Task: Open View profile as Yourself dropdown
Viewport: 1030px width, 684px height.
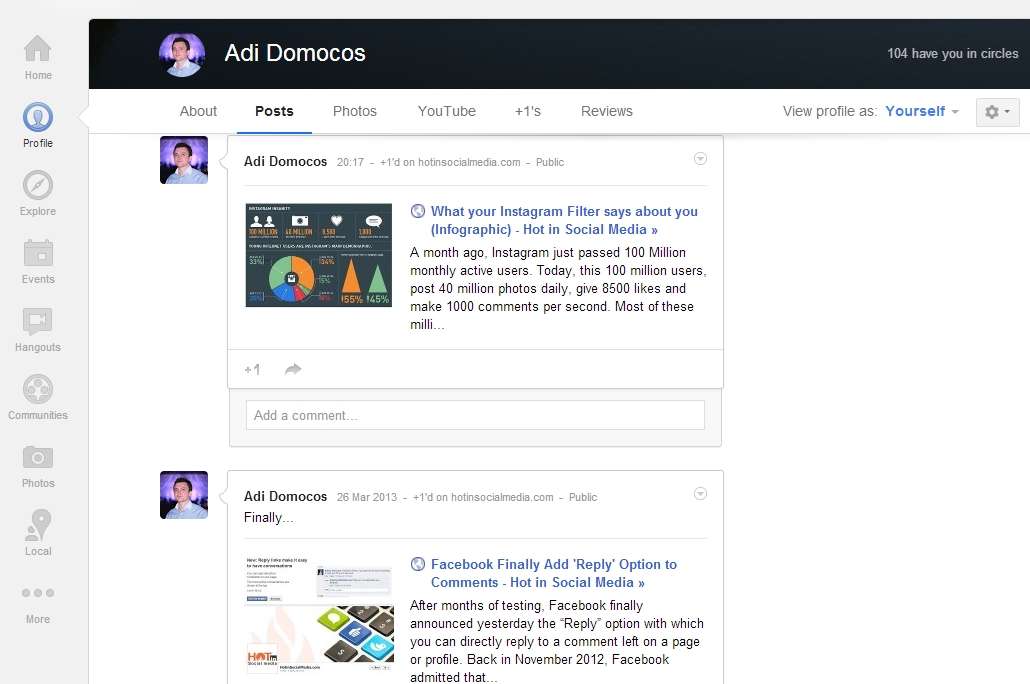Action: tap(922, 111)
